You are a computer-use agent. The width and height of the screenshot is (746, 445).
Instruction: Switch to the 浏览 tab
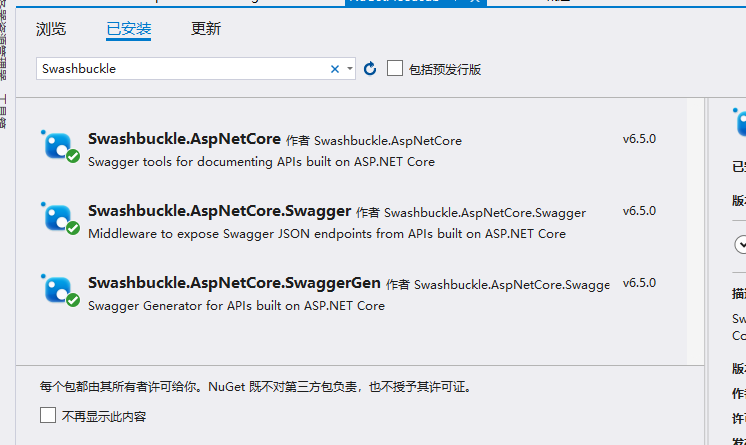(x=51, y=29)
